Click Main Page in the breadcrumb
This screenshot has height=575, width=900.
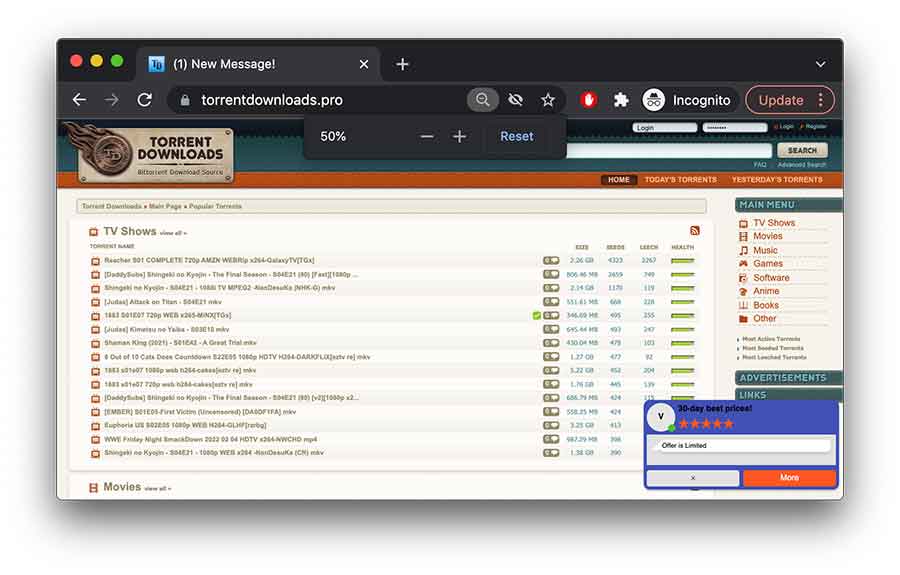pyautogui.click(x=165, y=206)
